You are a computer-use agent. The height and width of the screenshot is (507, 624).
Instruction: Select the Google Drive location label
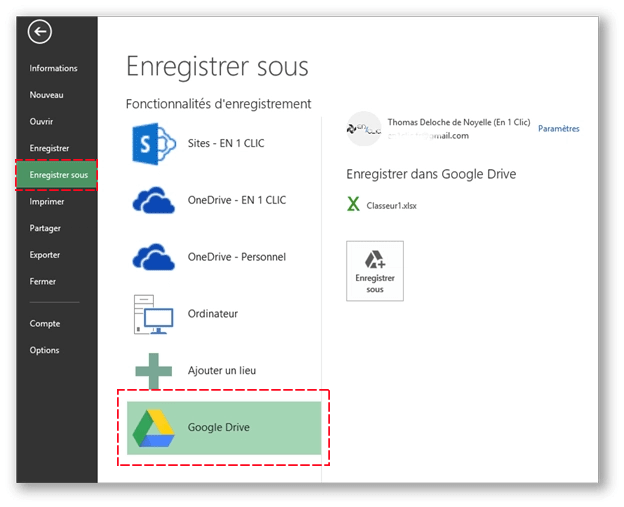tap(219, 427)
